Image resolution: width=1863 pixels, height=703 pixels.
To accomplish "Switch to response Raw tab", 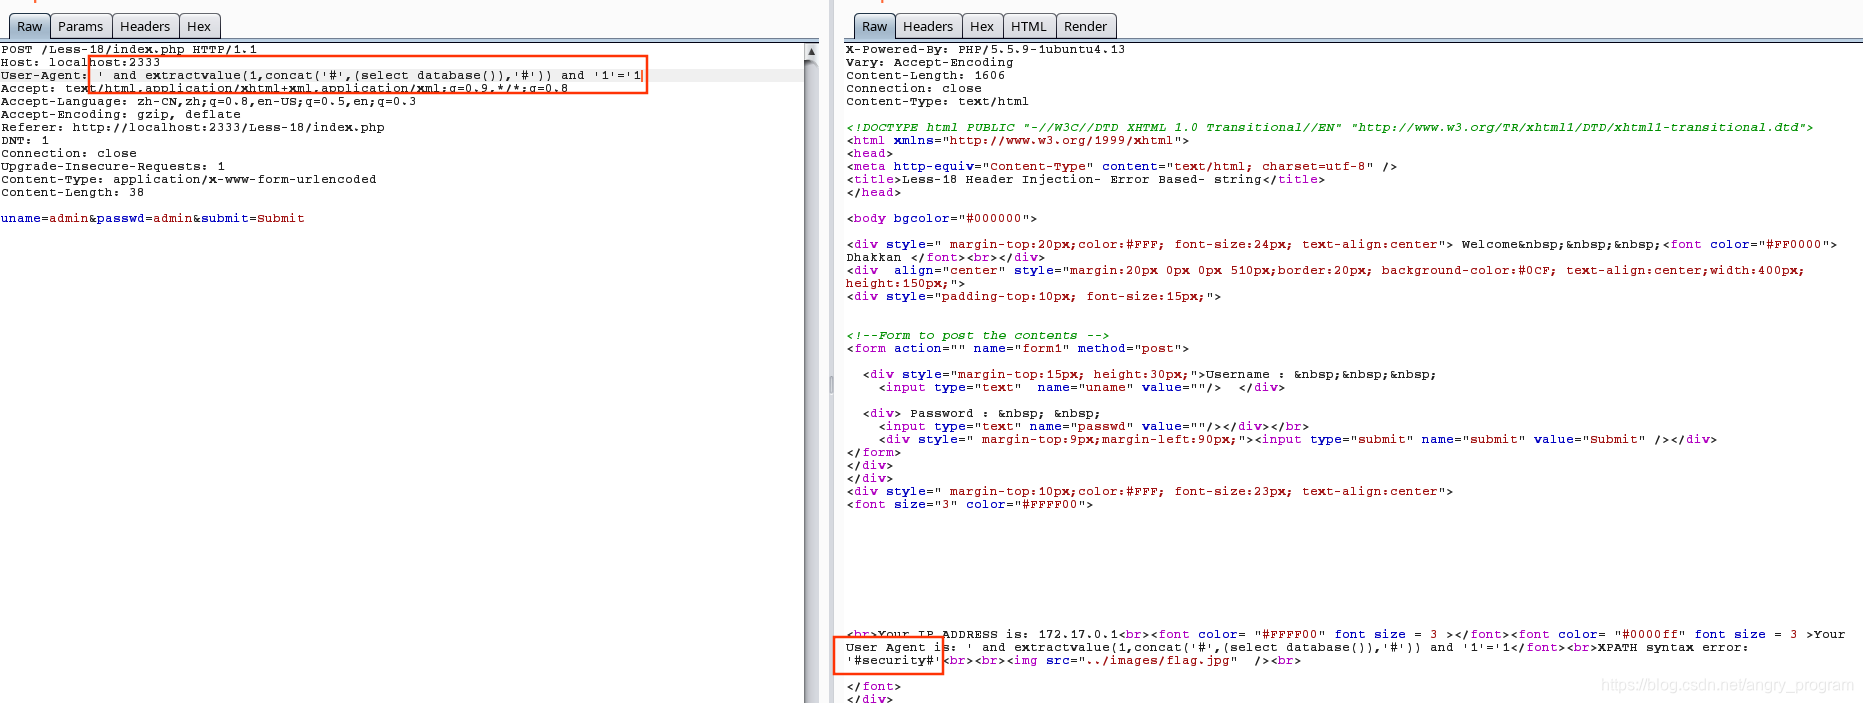I will pos(874,27).
